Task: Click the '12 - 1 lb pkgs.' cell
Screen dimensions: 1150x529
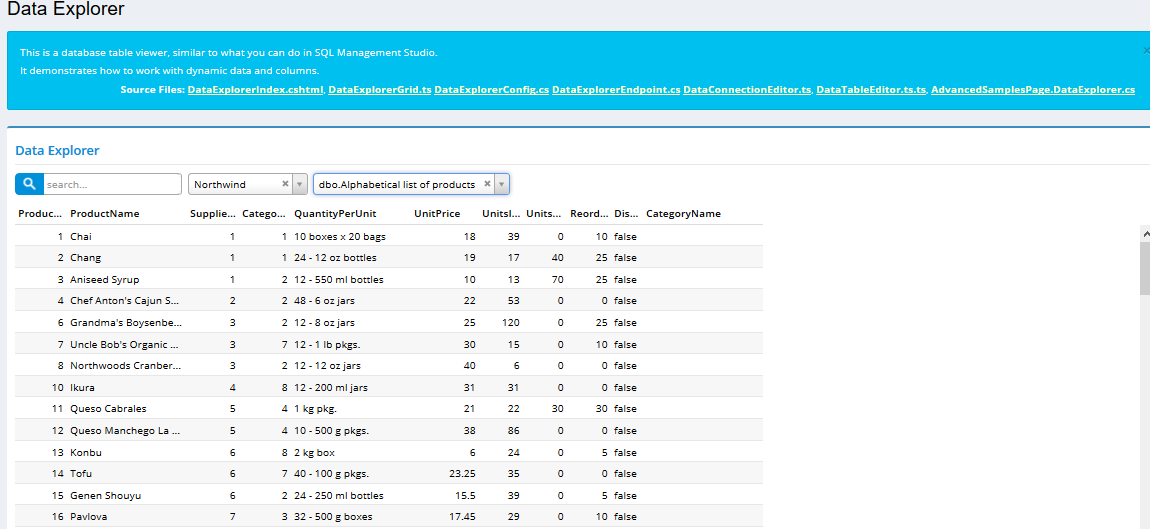Action: tap(327, 344)
